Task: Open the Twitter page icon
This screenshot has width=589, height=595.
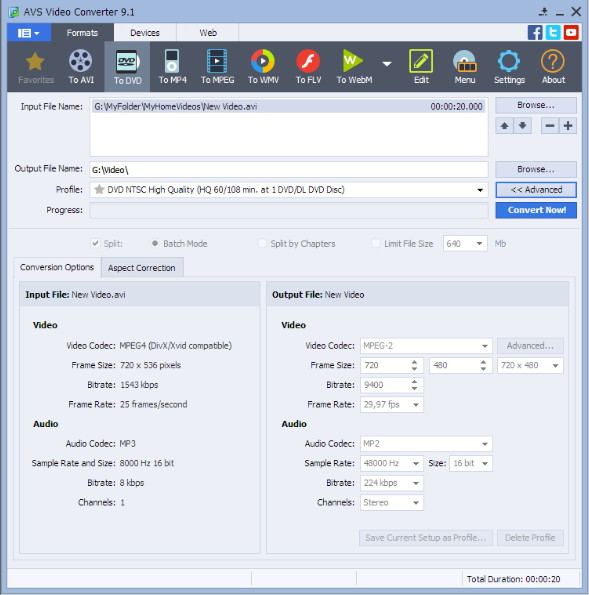Action: [x=553, y=33]
